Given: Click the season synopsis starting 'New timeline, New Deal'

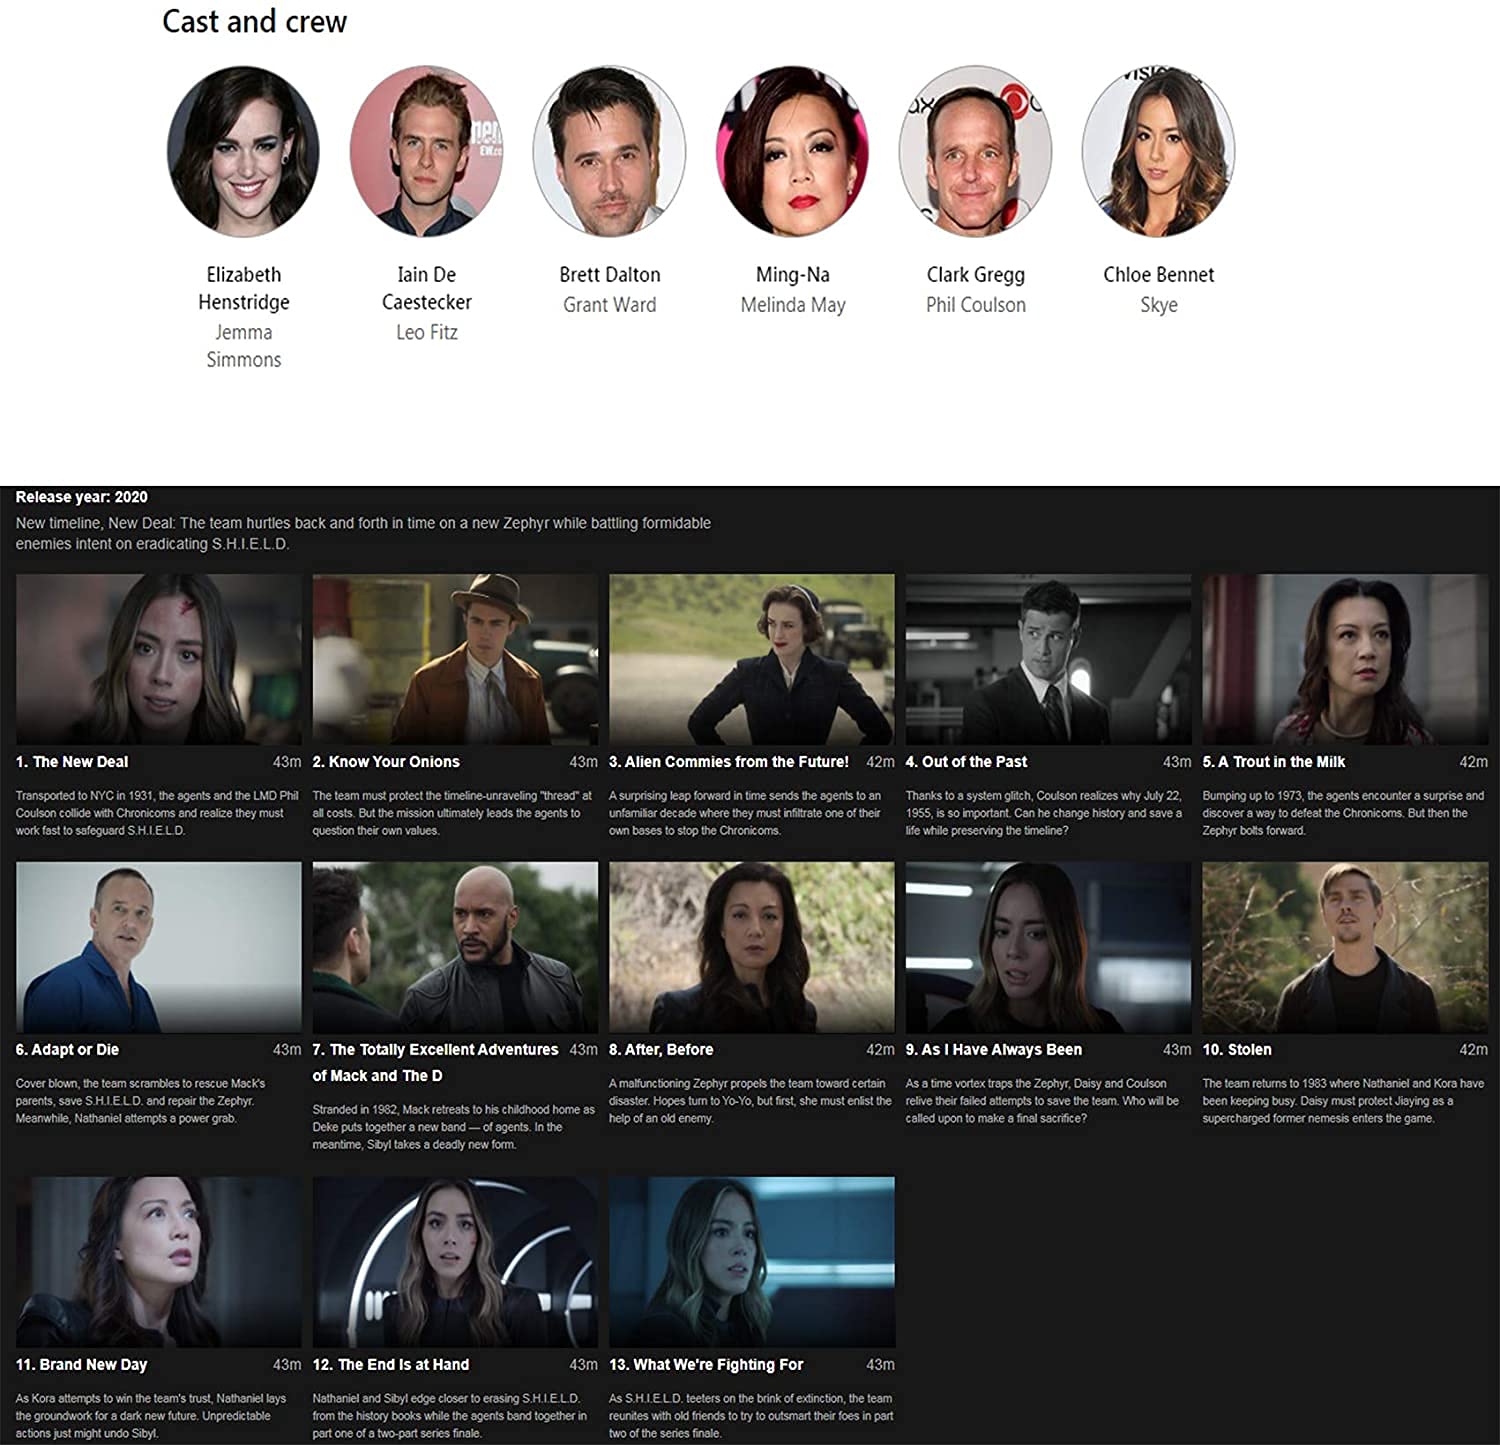Looking at the screenshot, I should 363,534.
